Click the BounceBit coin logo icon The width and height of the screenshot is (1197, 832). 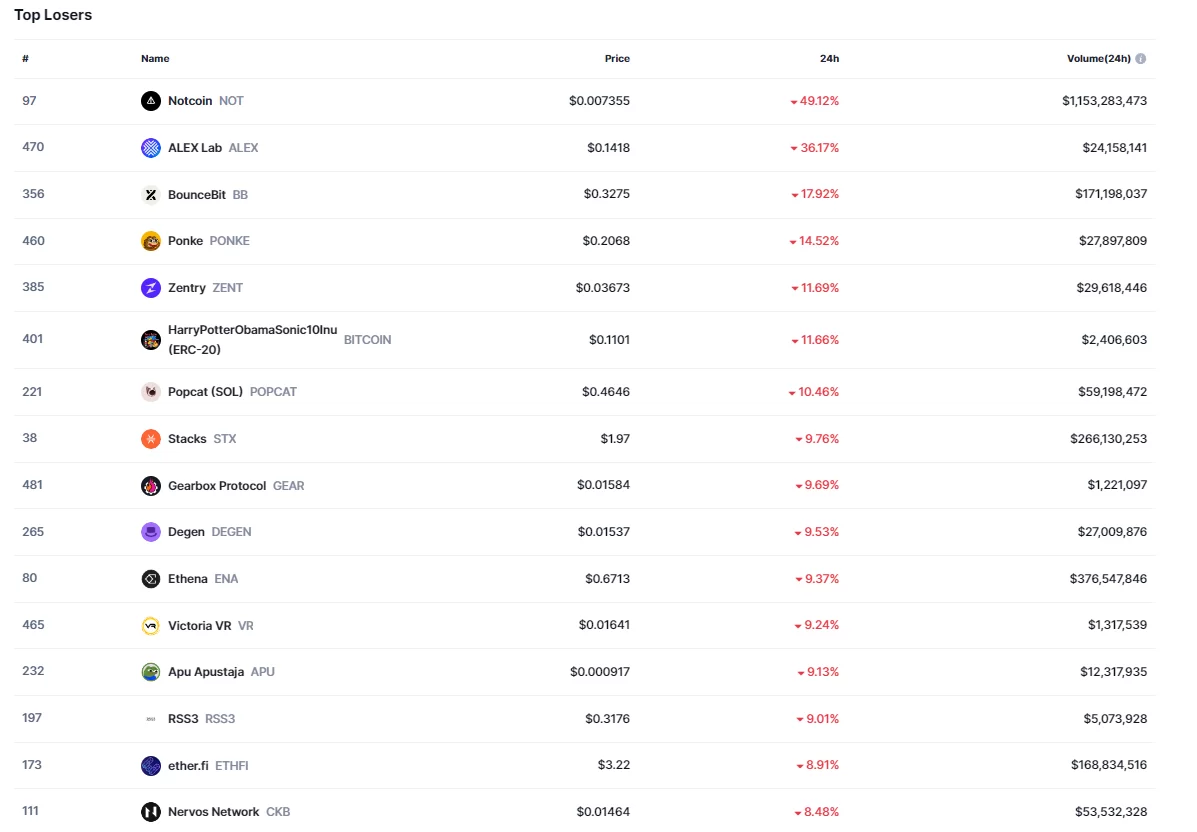[150, 195]
